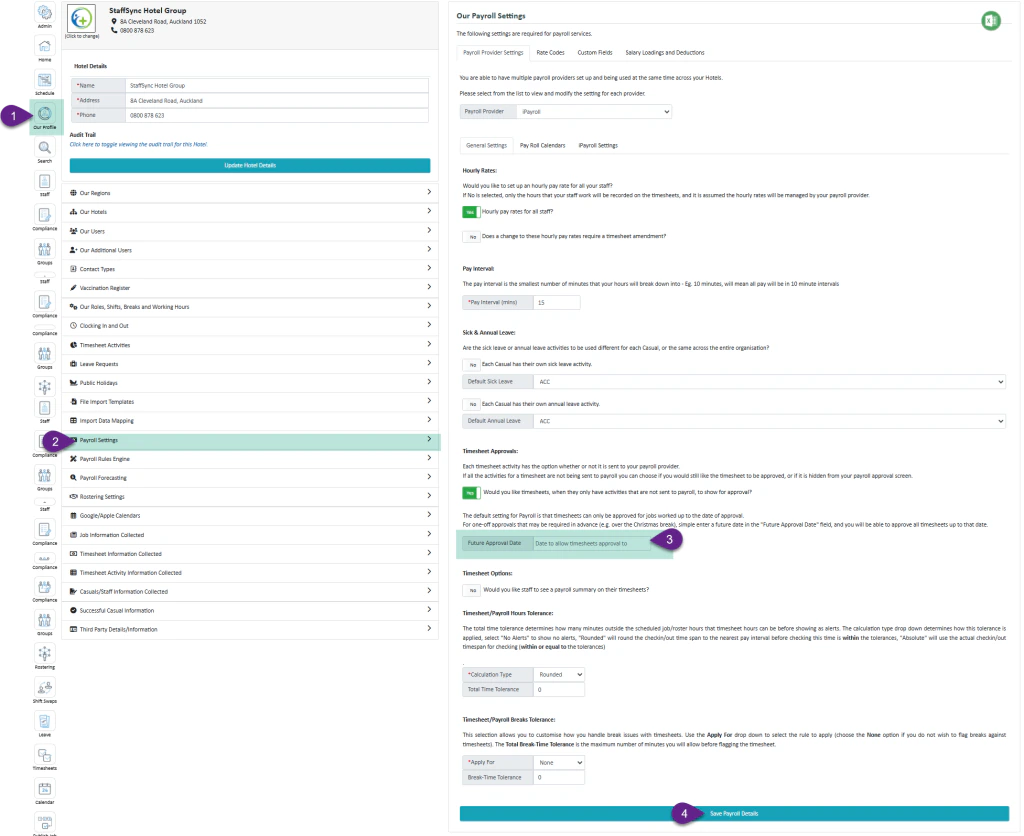Click the Break-Time Tolerance field

tap(559, 777)
